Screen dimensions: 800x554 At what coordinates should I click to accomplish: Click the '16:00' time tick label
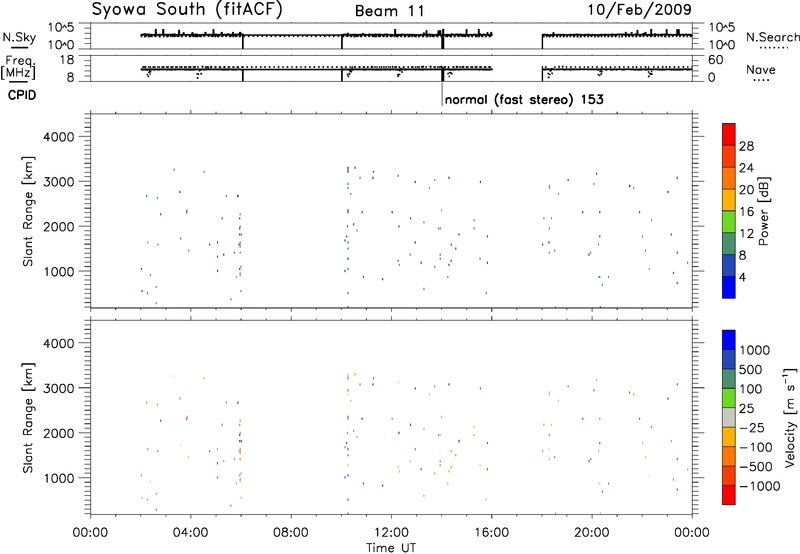point(491,532)
